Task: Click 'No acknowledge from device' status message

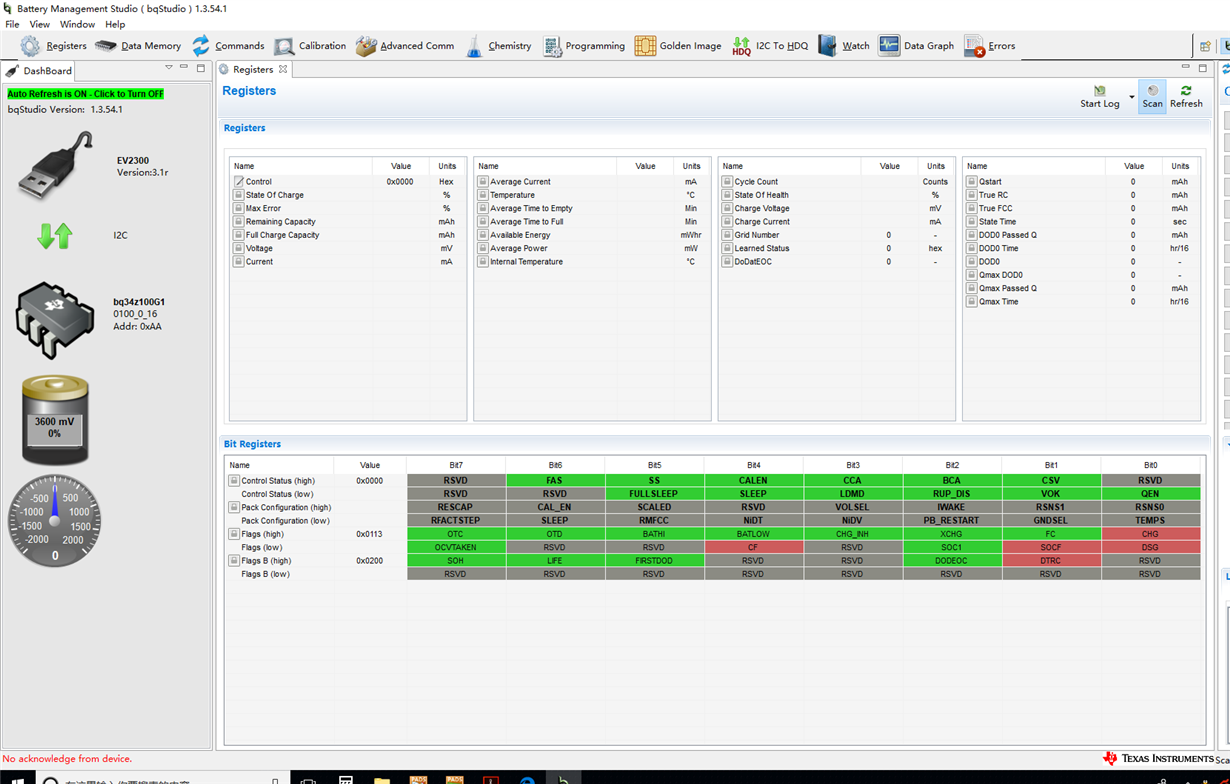Action: [67, 759]
